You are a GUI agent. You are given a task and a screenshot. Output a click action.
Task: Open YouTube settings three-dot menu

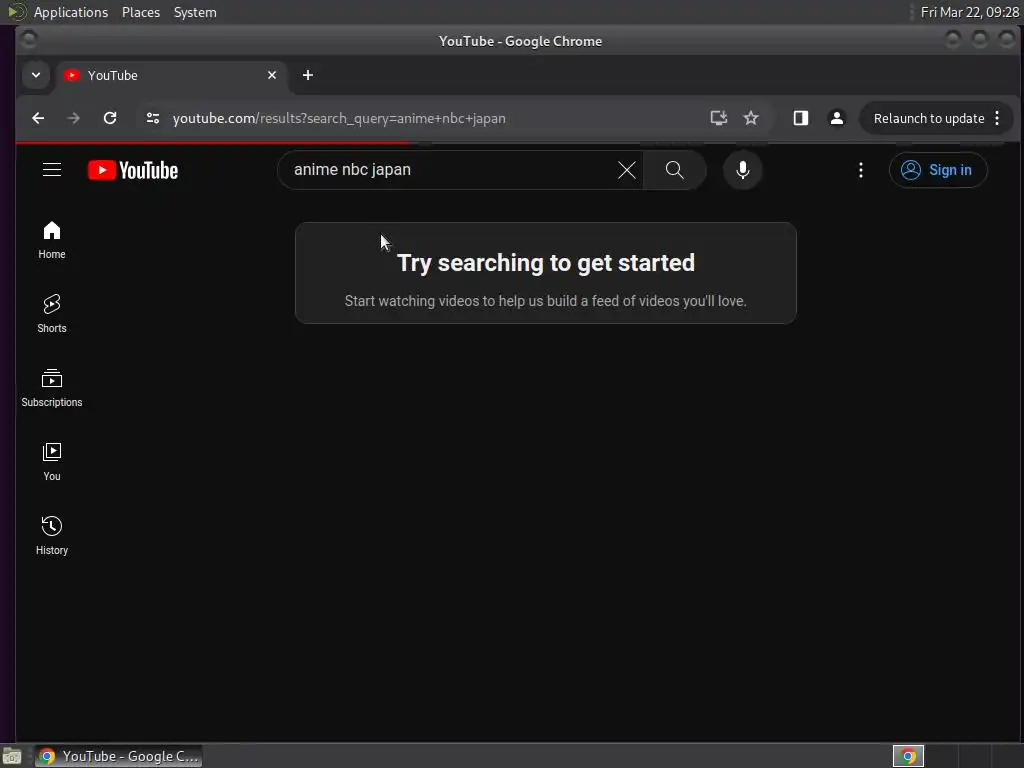[x=861, y=170]
